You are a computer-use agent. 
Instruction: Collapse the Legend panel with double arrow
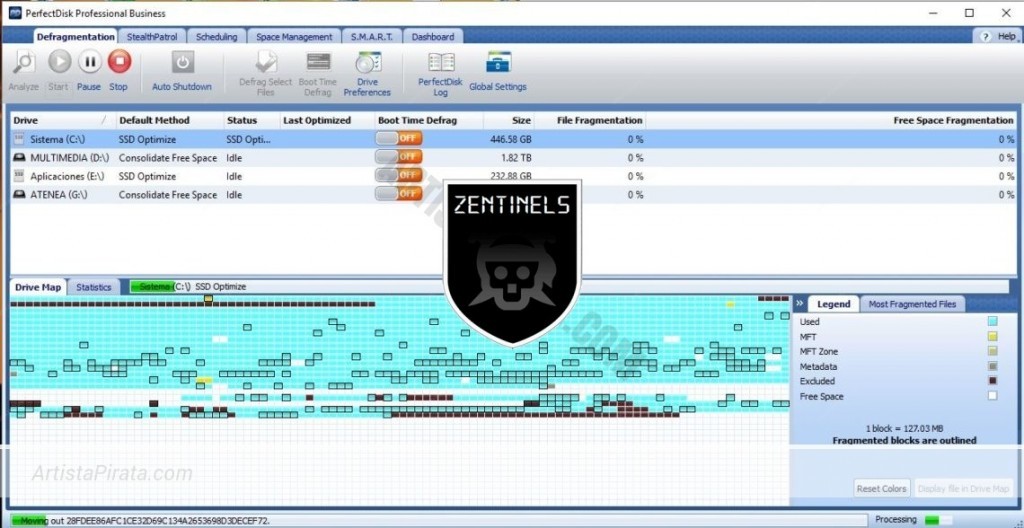click(x=799, y=304)
